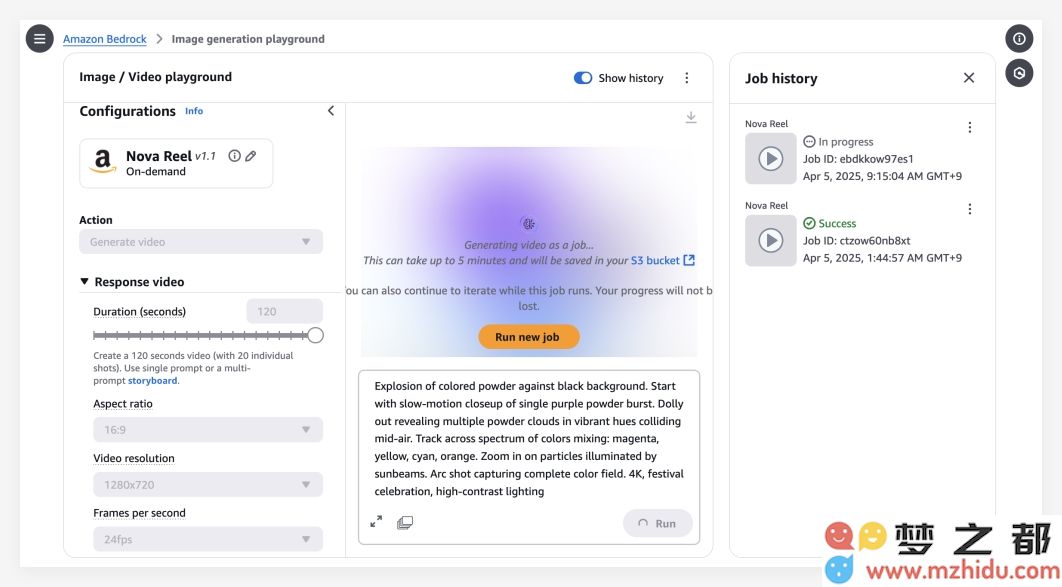
Task: Toggle the Show history switch
Action: 583,78
